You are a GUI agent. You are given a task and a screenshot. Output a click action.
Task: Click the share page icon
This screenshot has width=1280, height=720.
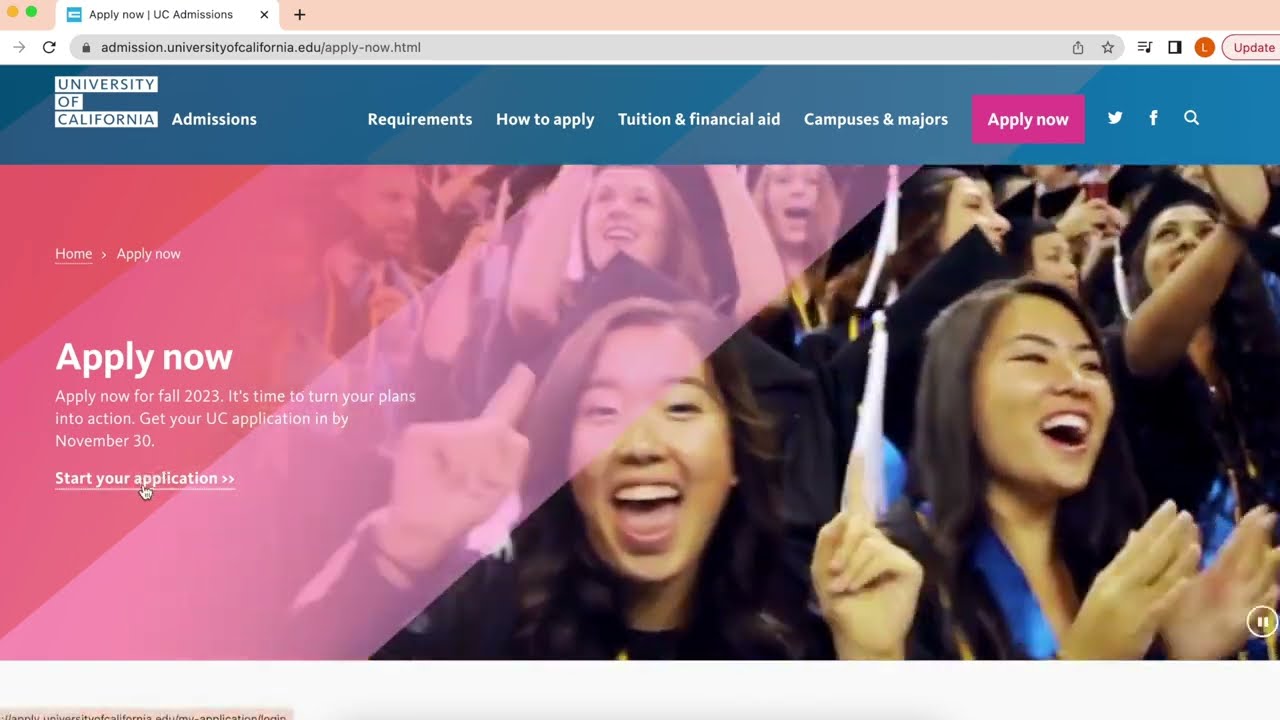1078,47
